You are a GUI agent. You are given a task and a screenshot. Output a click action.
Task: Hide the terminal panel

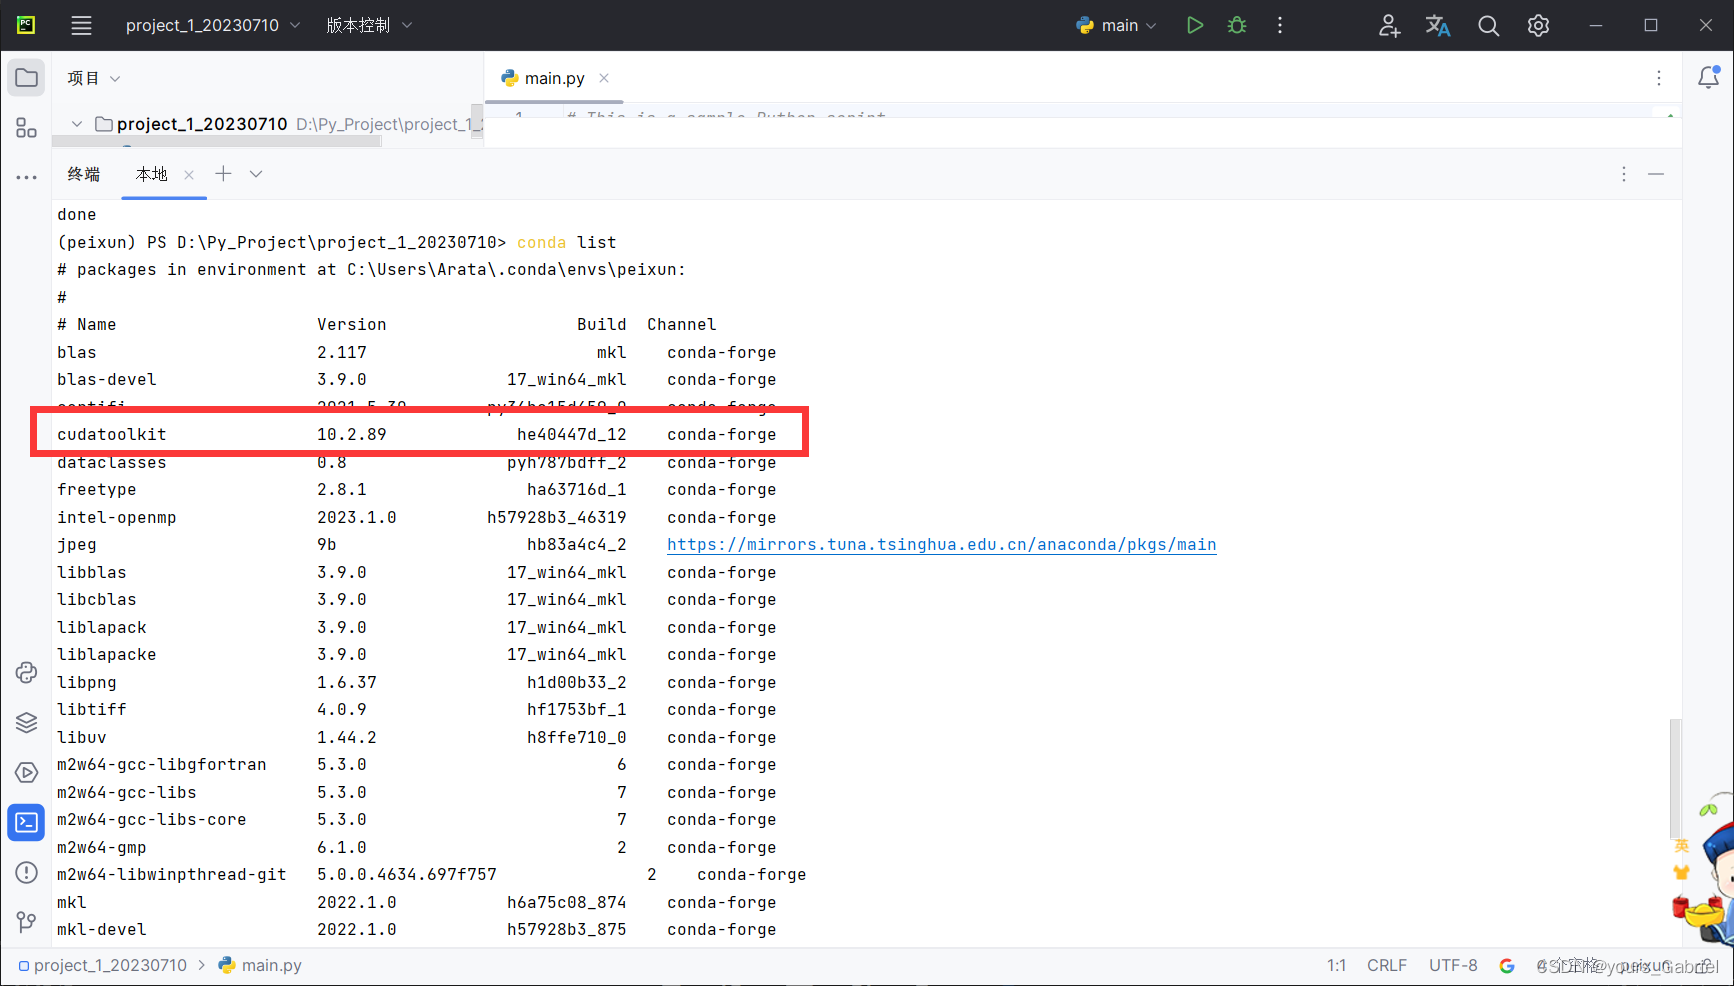(1656, 174)
